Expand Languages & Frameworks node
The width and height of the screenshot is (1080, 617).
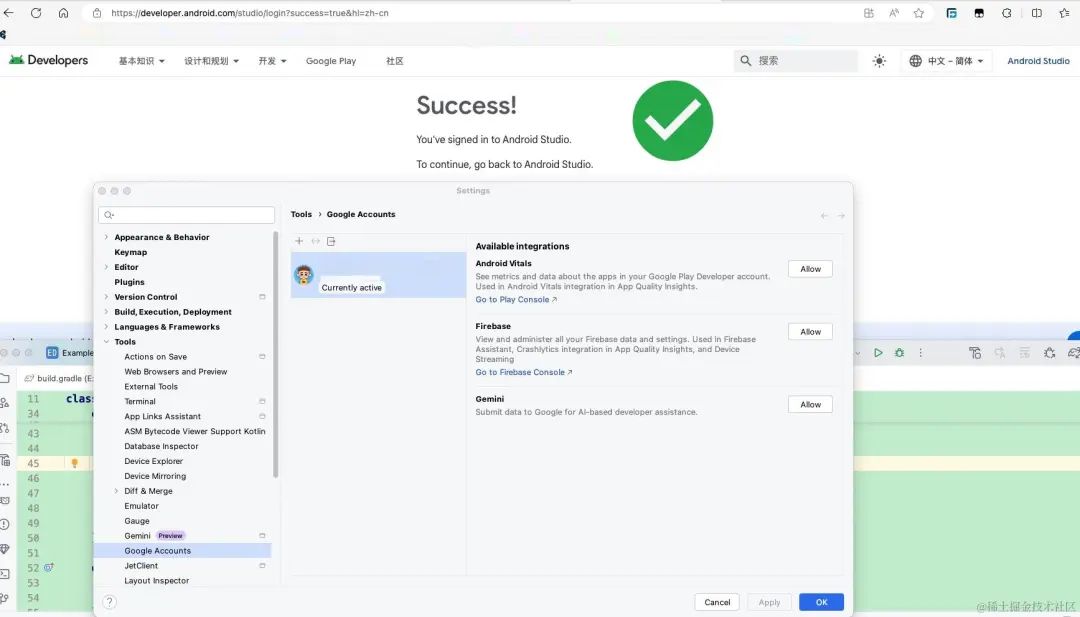click(x=106, y=327)
